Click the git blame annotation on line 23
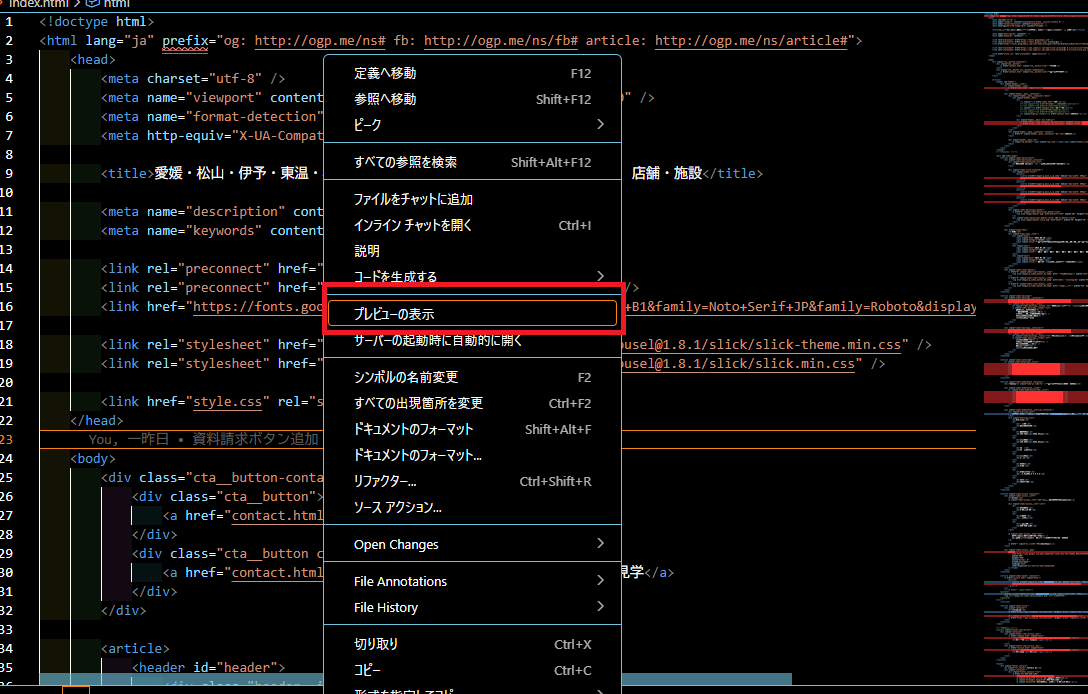The width and height of the screenshot is (1088, 694). click(x=203, y=440)
